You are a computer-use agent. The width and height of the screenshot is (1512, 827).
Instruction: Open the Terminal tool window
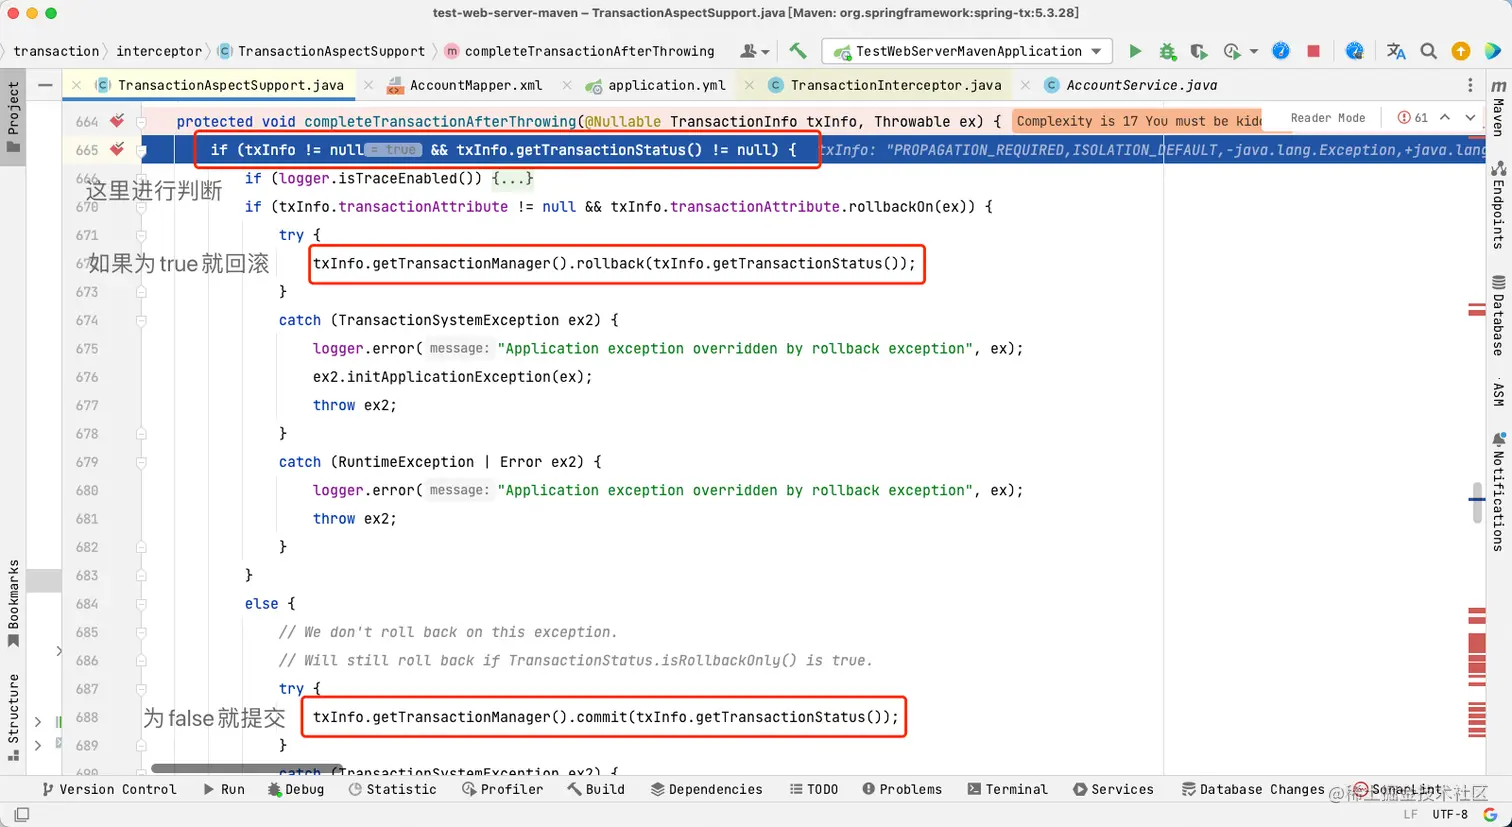pyautogui.click(x=1007, y=789)
